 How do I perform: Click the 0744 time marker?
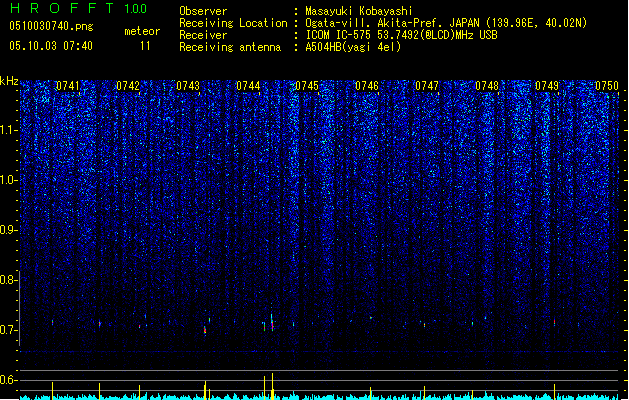[248, 86]
